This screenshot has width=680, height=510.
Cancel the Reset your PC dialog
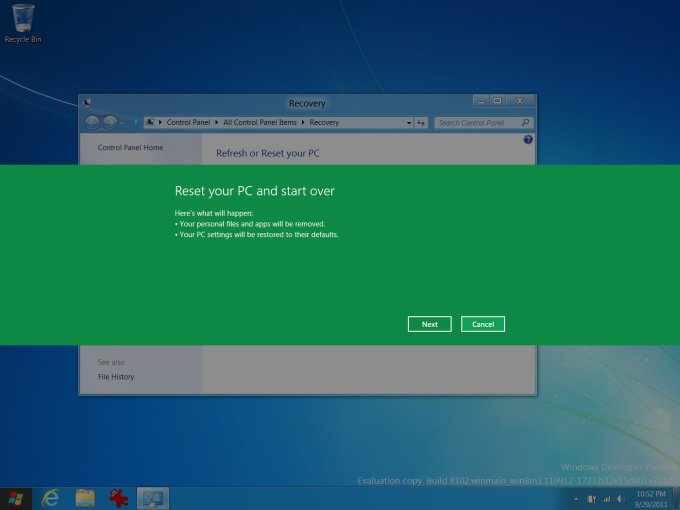point(483,324)
